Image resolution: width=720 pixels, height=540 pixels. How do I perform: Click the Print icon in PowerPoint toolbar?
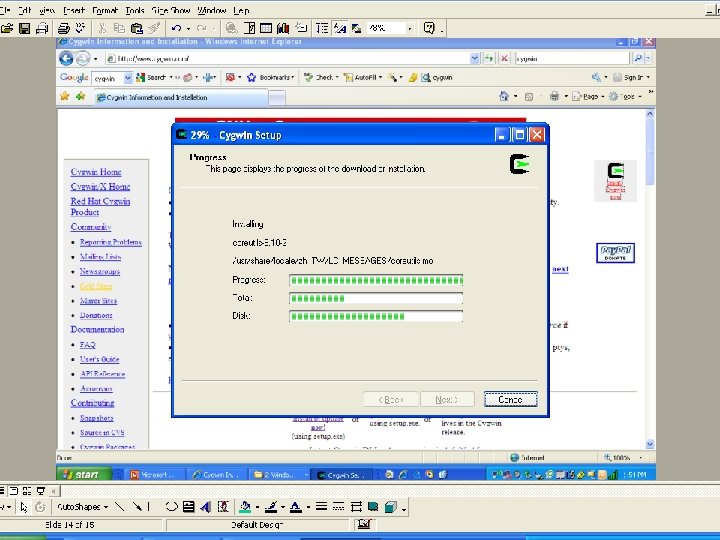63,28
